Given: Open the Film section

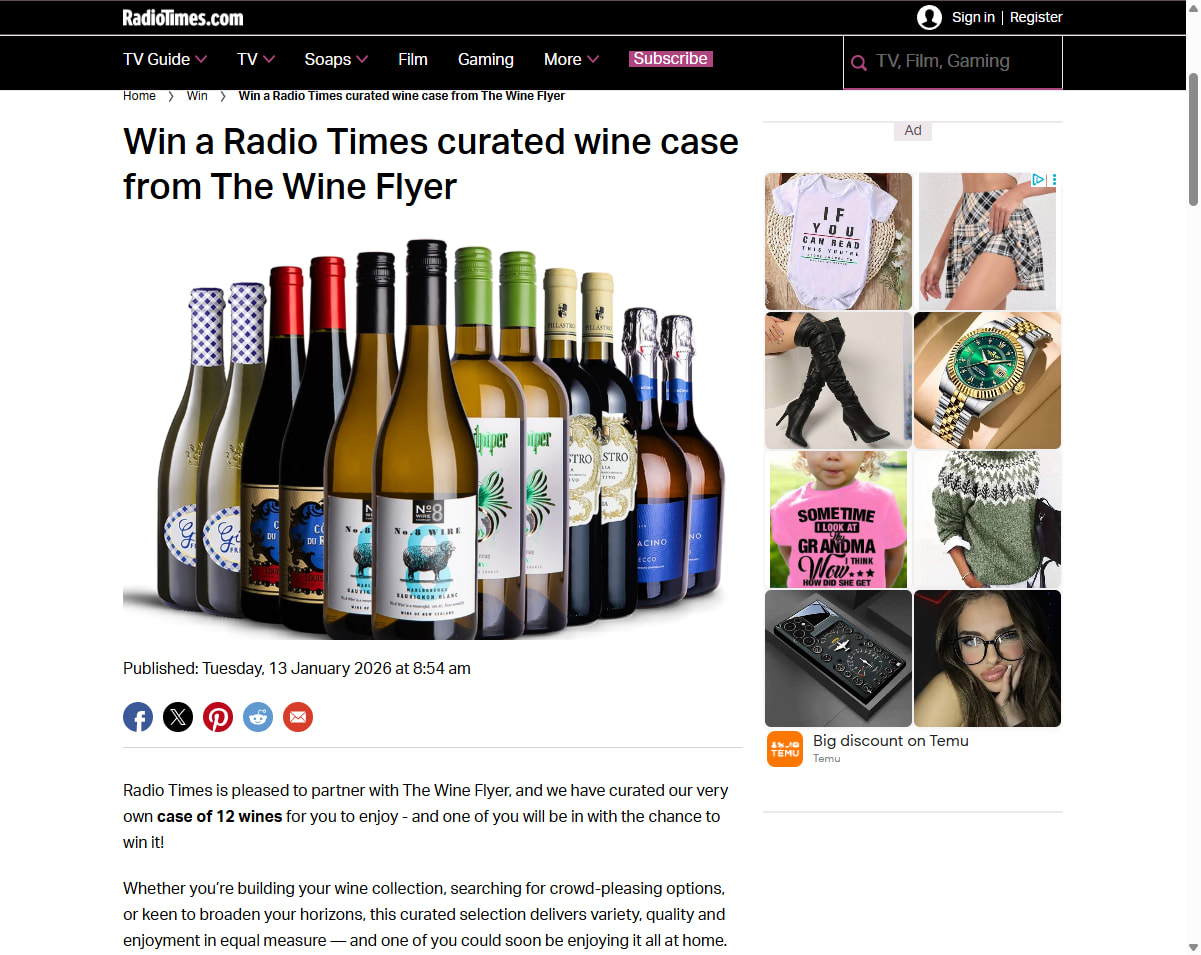Looking at the screenshot, I should point(413,59).
